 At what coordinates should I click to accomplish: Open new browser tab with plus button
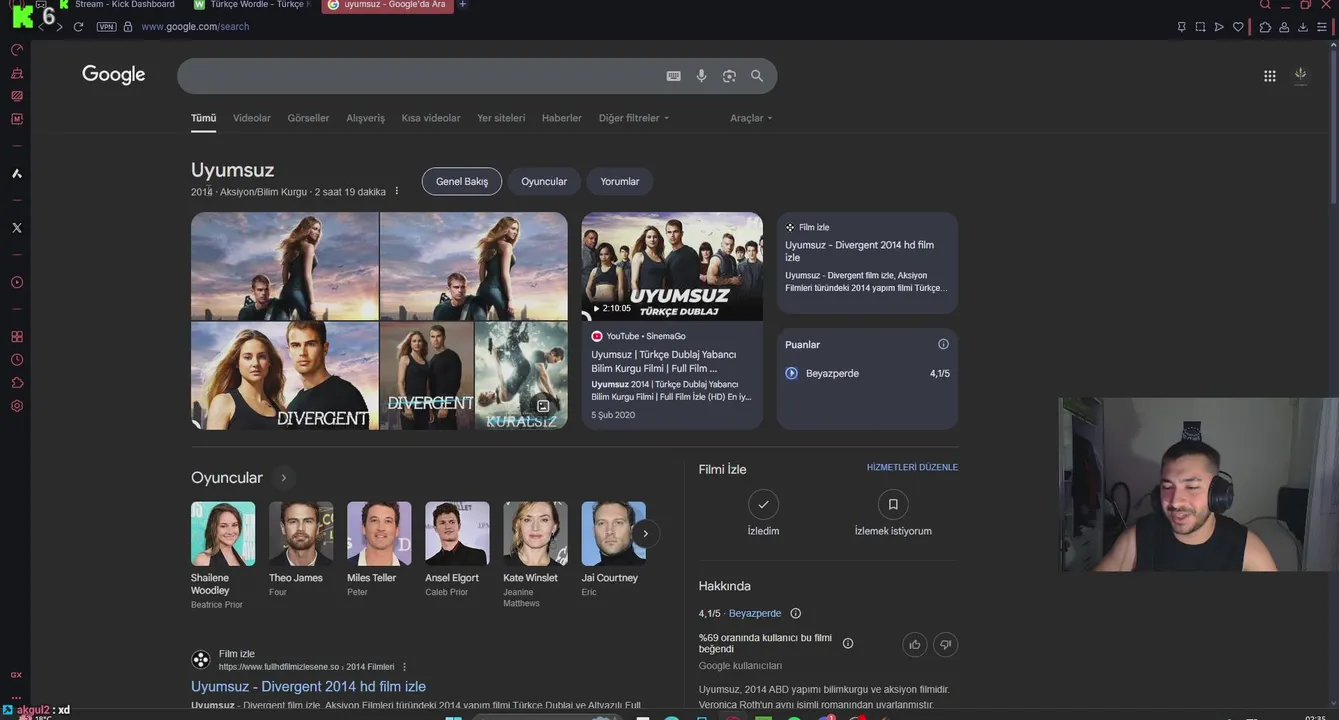point(463,5)
